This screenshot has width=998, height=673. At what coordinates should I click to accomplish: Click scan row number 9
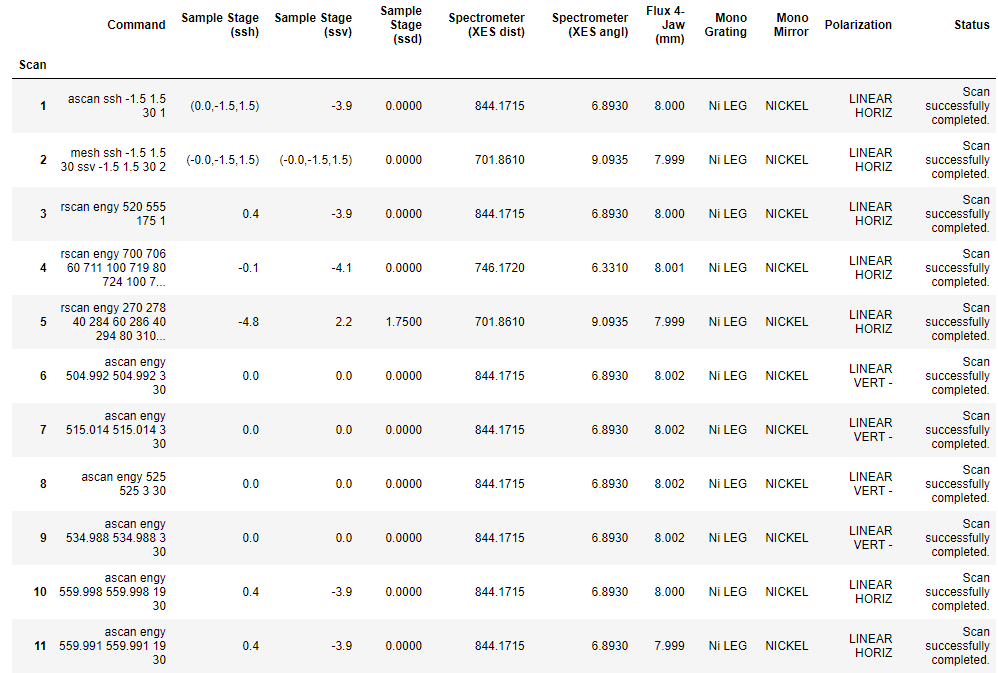(43, 538)
